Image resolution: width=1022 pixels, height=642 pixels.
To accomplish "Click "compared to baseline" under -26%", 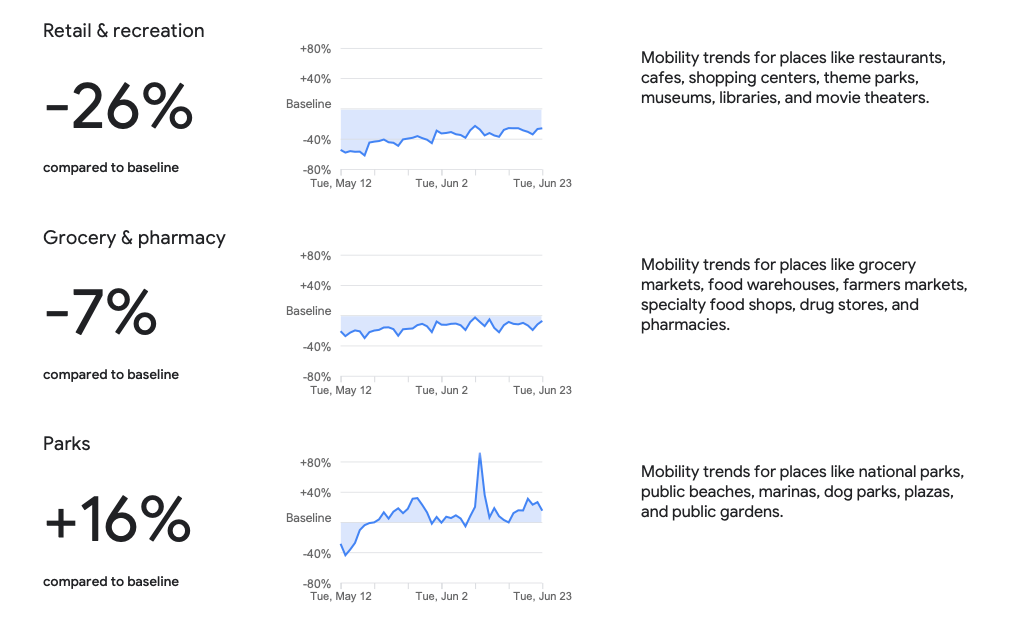I will pos(111,168).
